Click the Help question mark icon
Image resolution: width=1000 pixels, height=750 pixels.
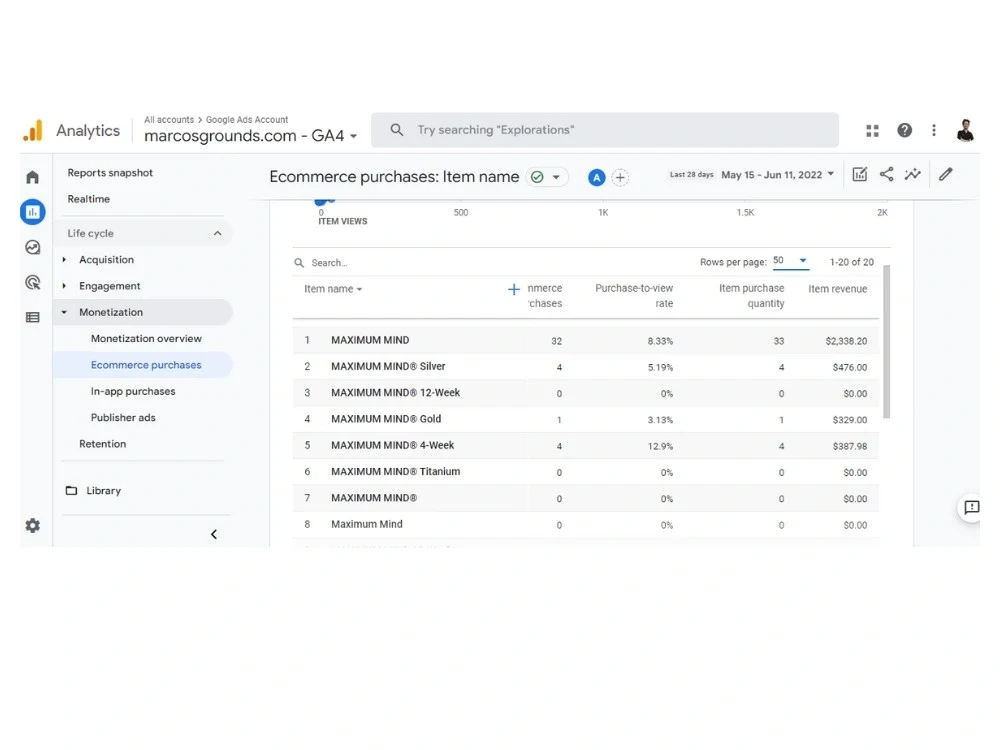904,130
